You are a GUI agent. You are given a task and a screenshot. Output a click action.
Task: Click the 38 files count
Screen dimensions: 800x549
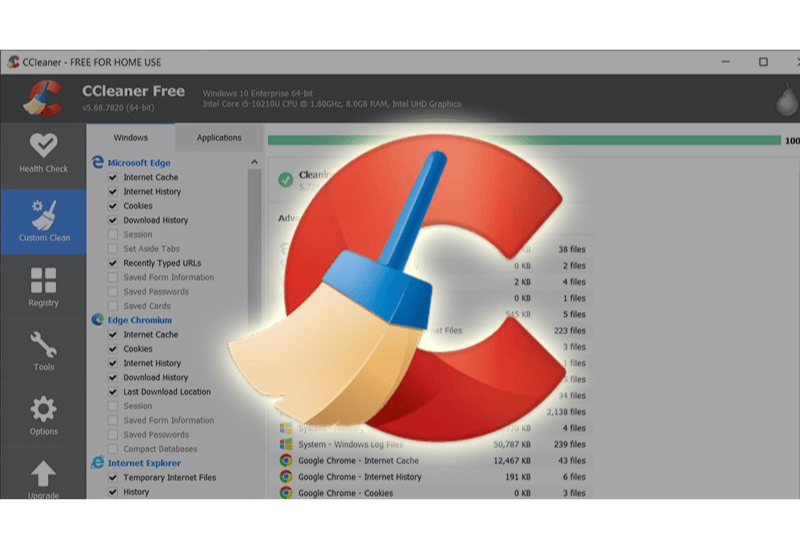[x=571, y=249]
